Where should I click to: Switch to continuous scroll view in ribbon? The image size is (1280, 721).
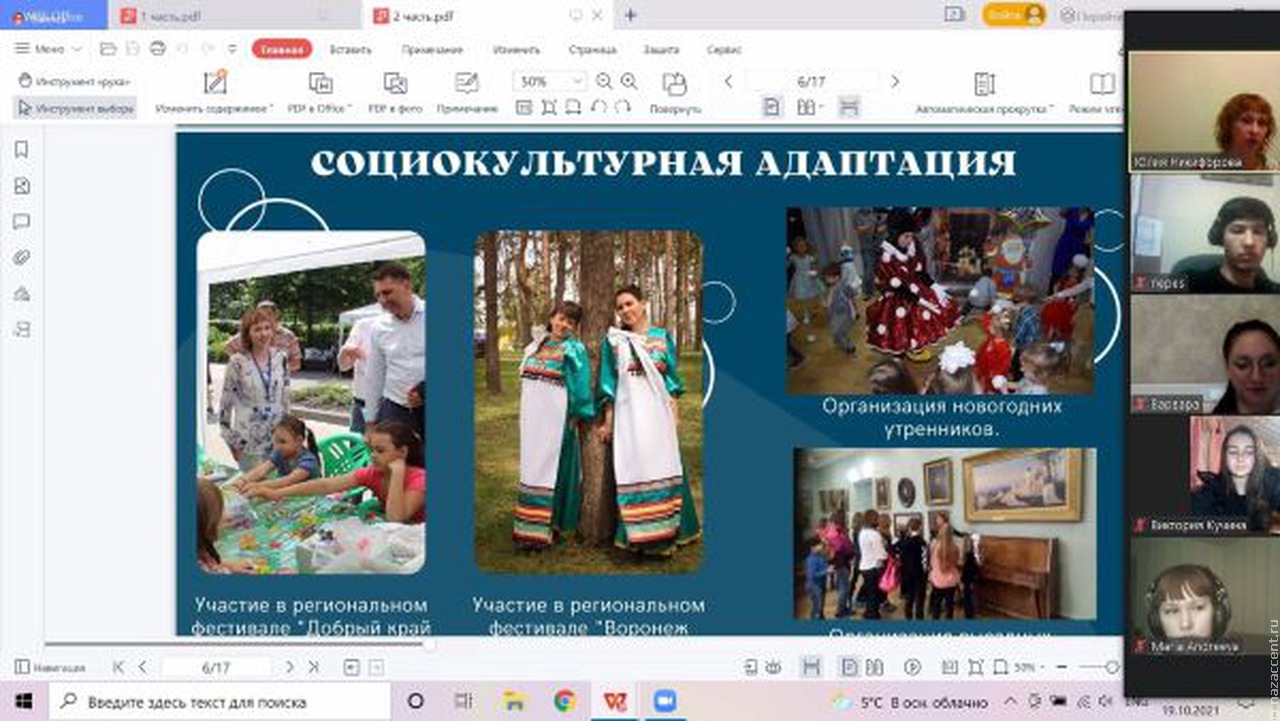(849, 107)
